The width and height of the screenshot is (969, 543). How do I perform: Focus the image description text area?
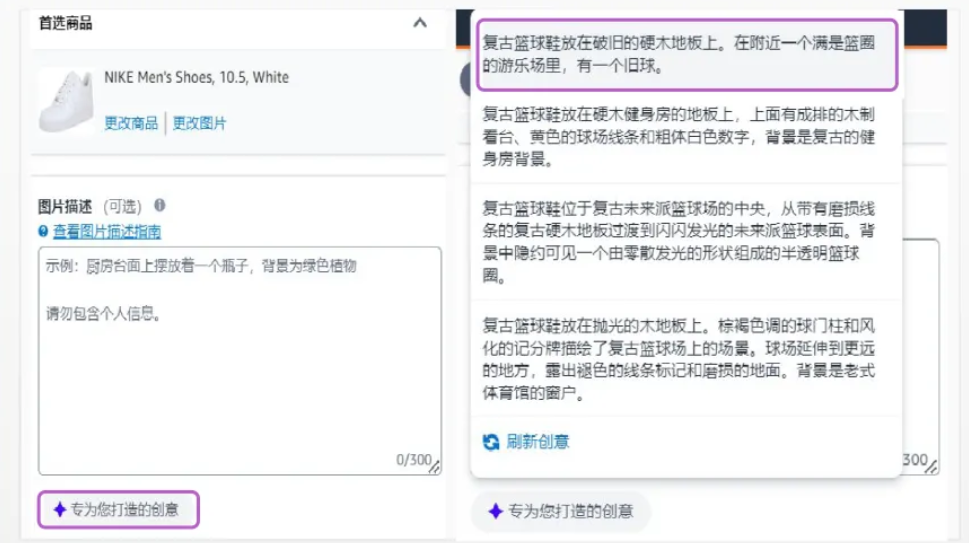240,361
